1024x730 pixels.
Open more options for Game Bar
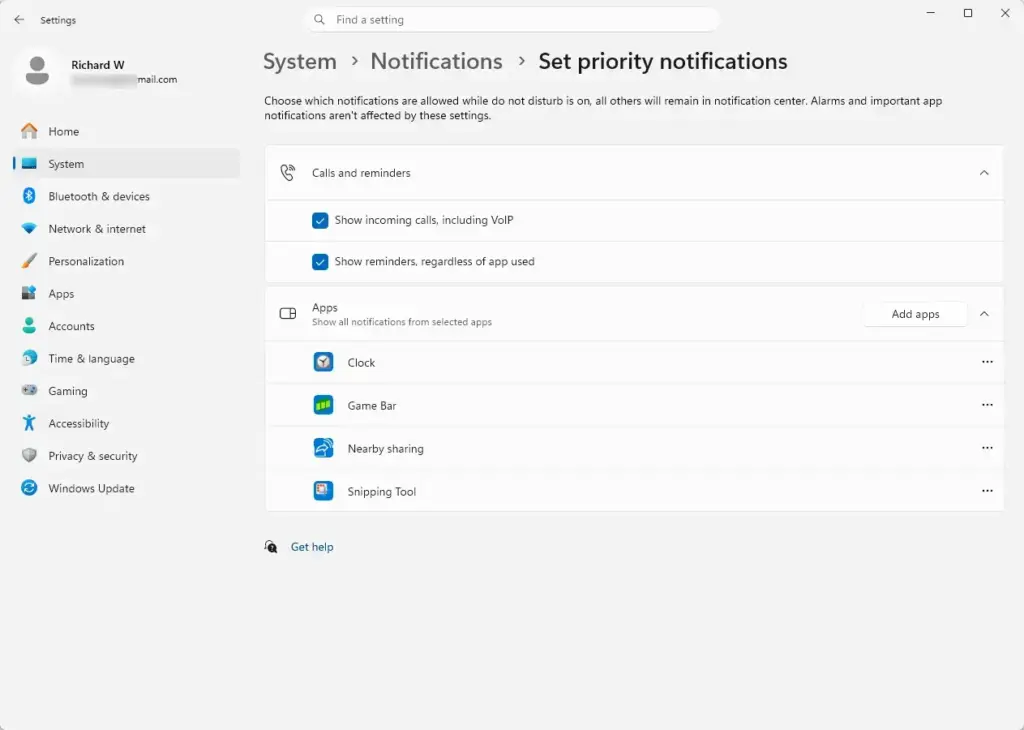point(987,405)
